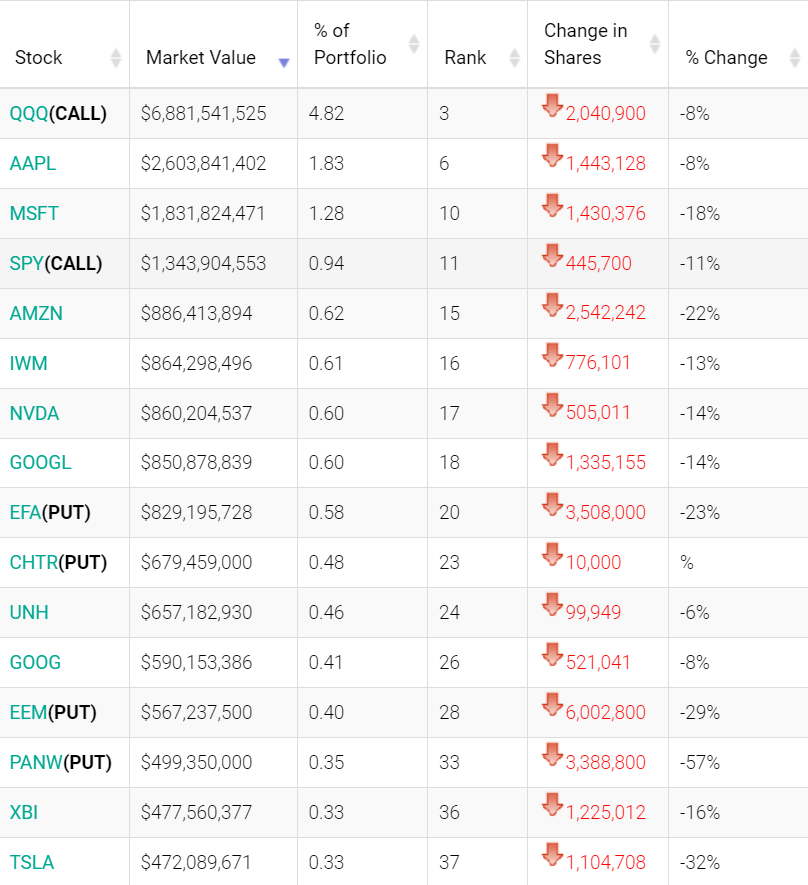Click the red down arrow in AAPL row
The image size is (808, 885).
(552, 156)
